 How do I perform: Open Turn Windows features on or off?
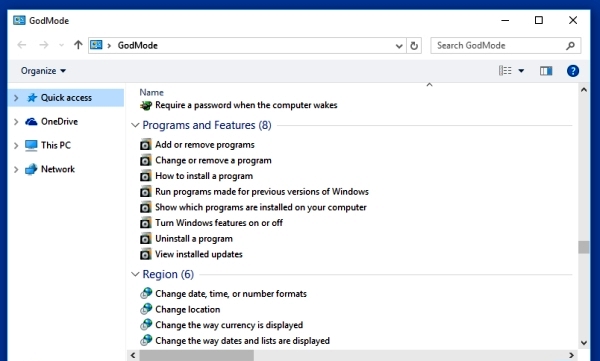[219, 223]
